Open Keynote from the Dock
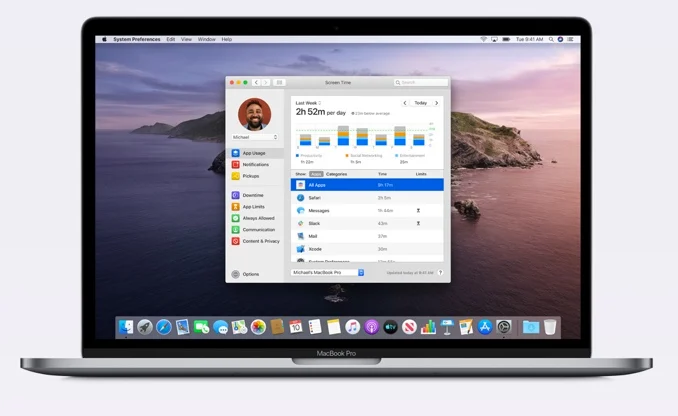 [x=447, y=327]
